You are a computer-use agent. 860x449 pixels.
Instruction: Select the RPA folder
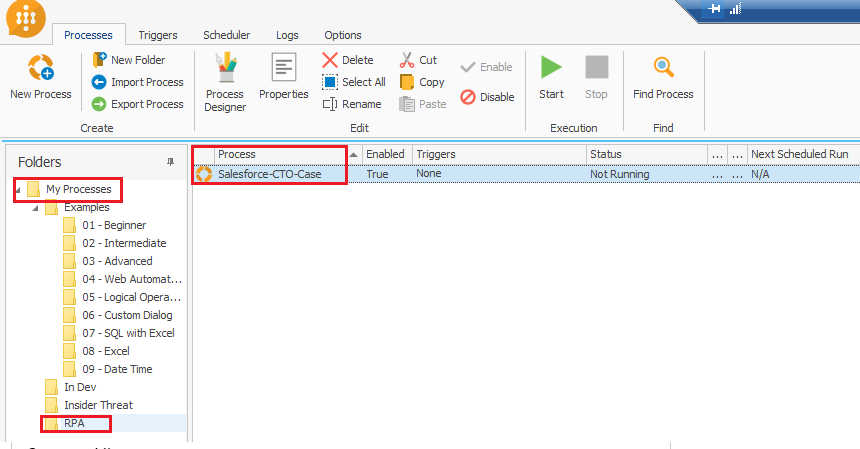(74, 423)
